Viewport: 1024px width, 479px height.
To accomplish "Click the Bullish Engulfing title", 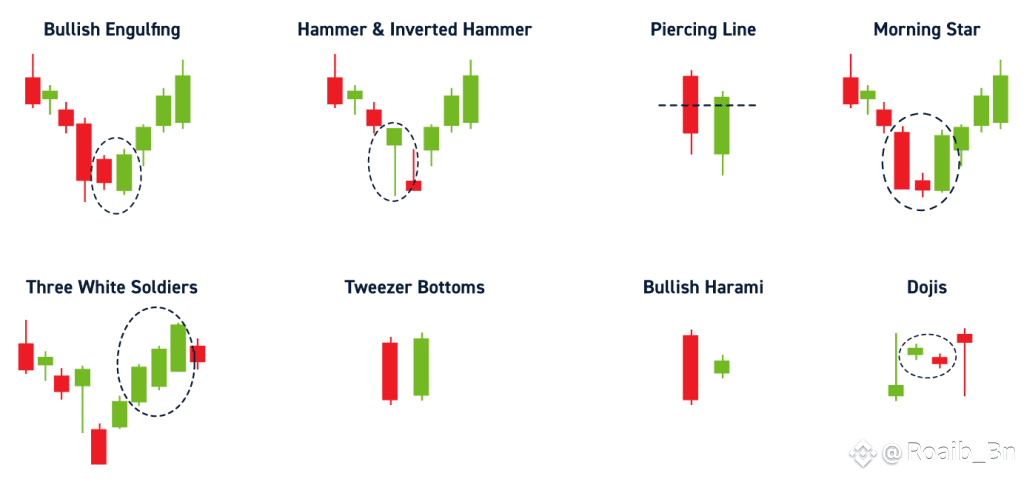I will pos(112,30).
